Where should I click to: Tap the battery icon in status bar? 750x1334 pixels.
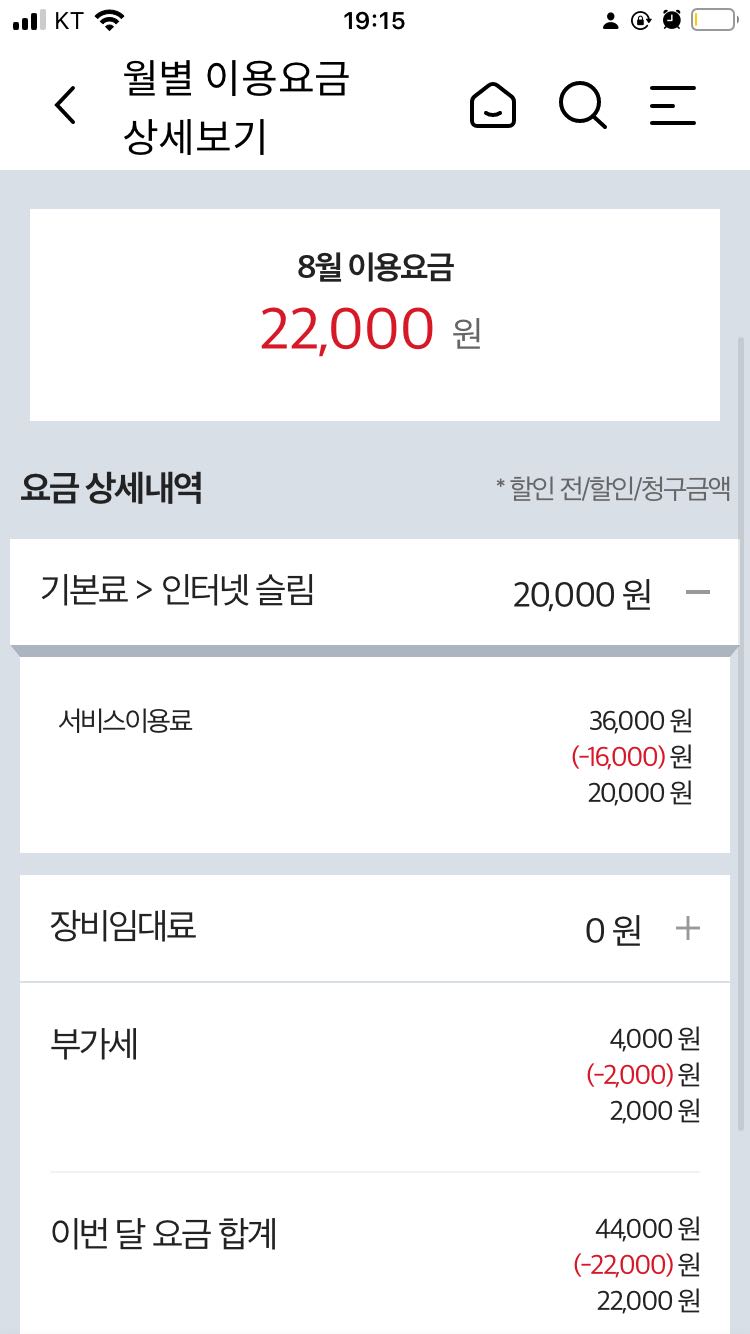point(713,20)
